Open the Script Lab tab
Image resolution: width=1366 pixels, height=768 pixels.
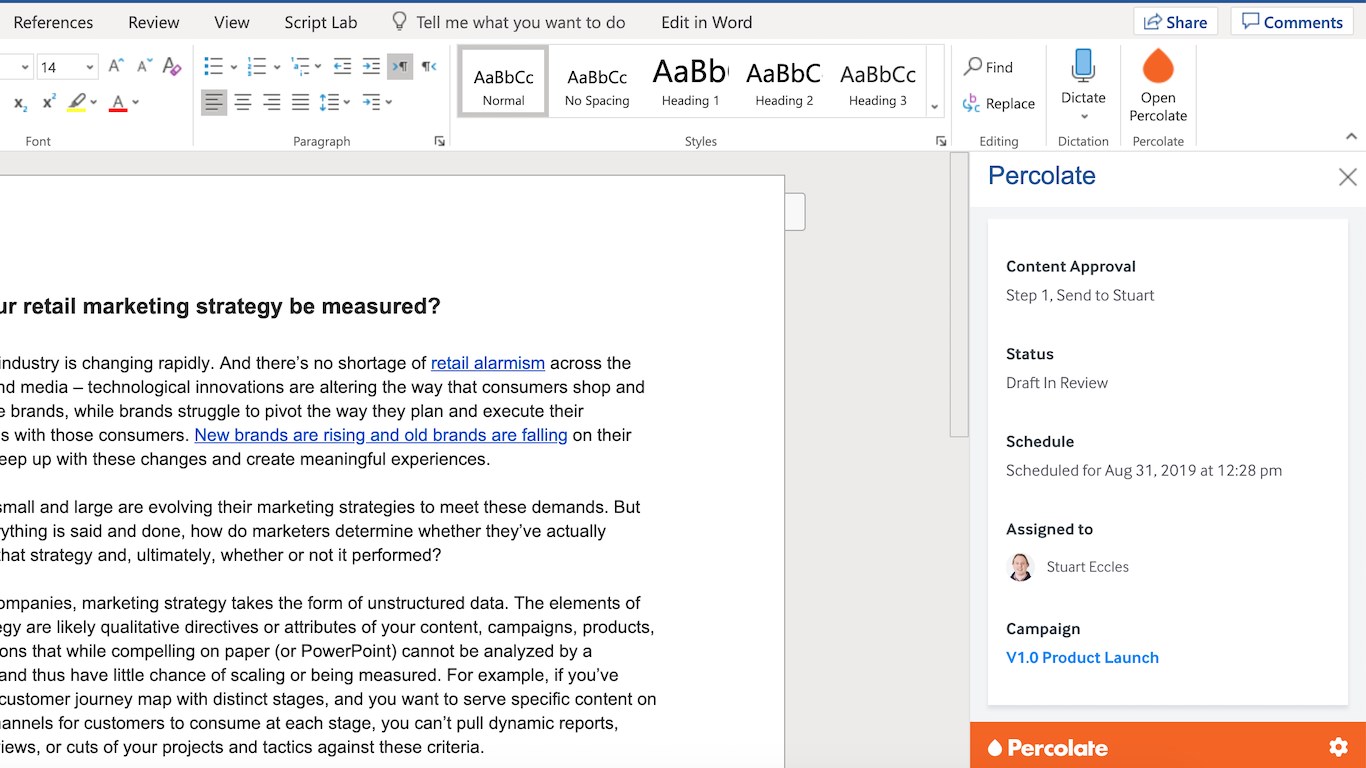coord(321,22)
